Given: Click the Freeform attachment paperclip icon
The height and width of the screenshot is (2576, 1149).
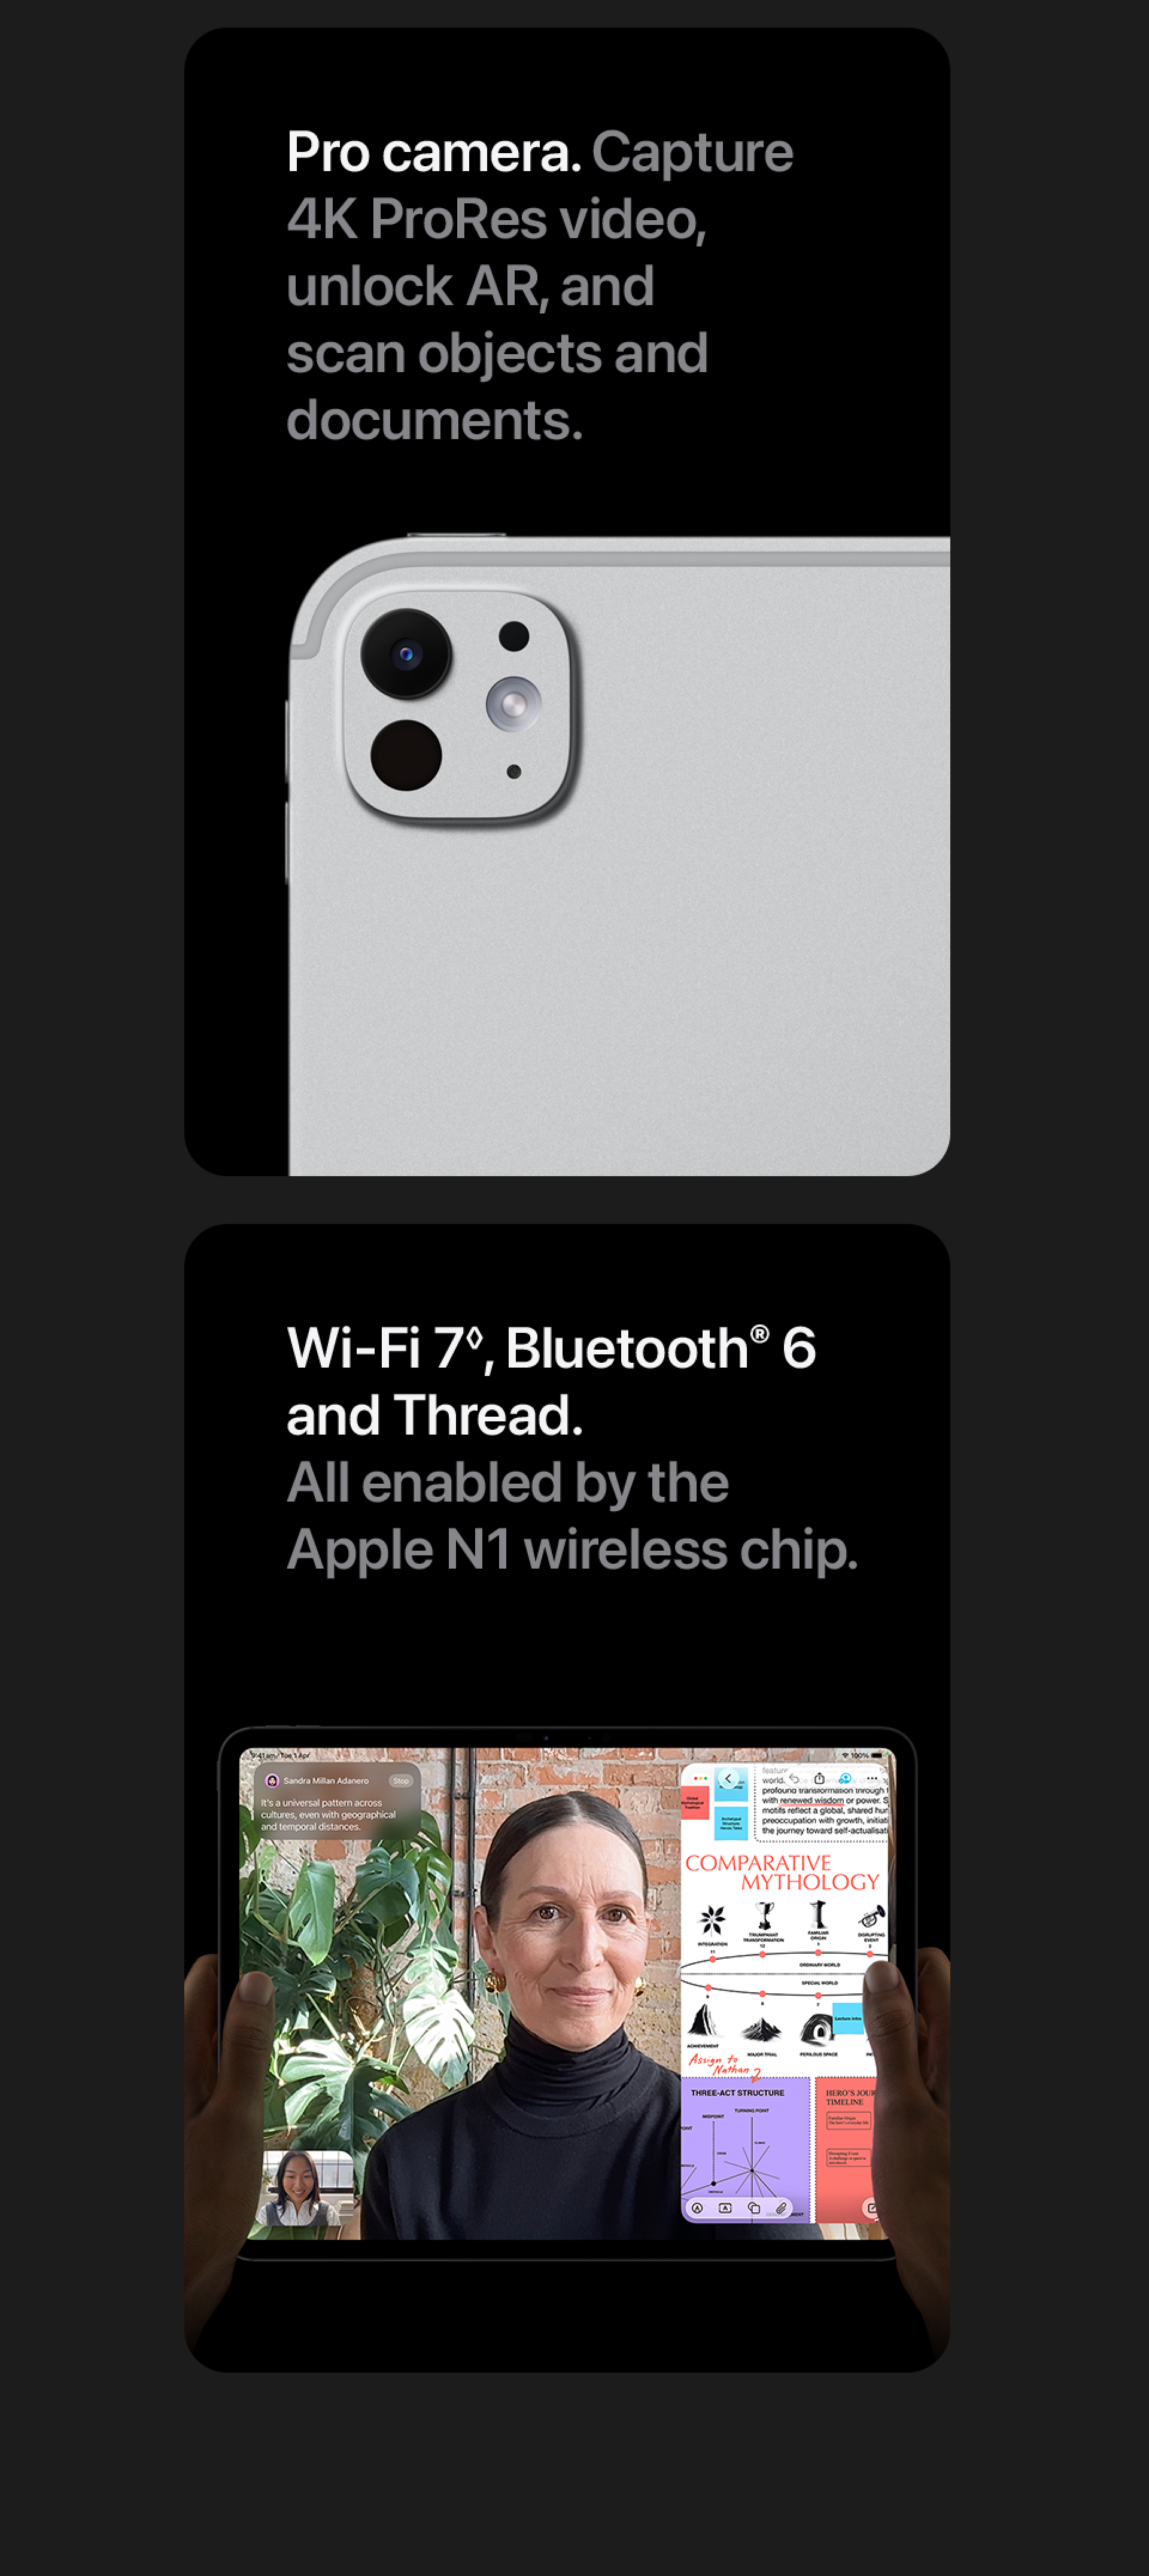Looking at the screenshot, I should coord(781,2208).
